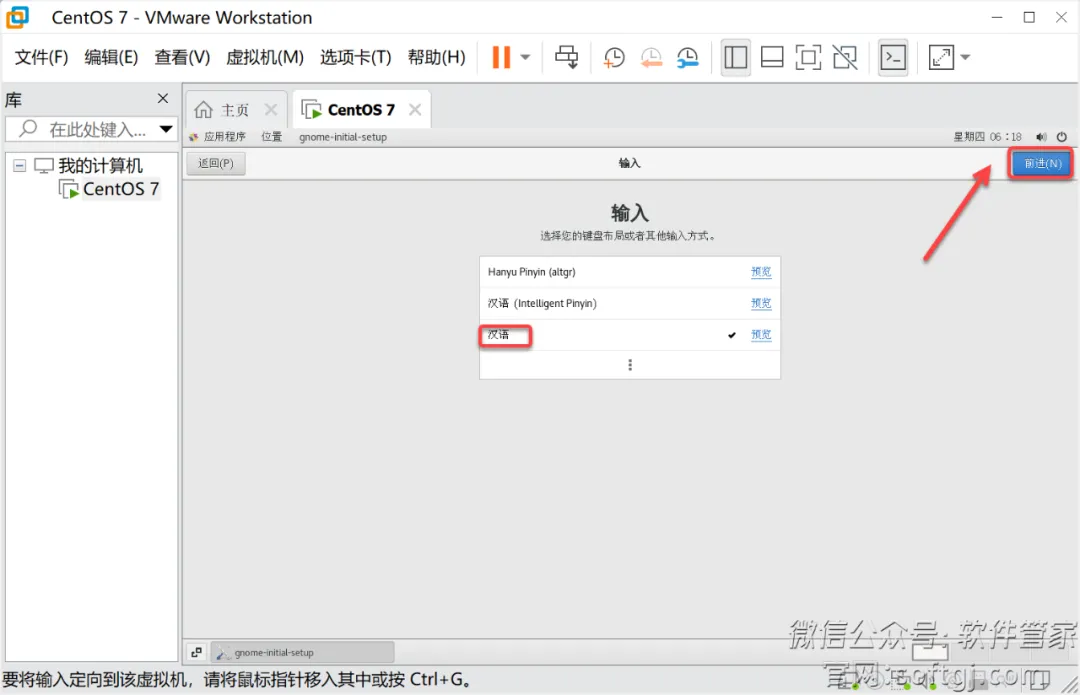Click gnome-initial-setup in the top bar

click(x=343, y=137)
